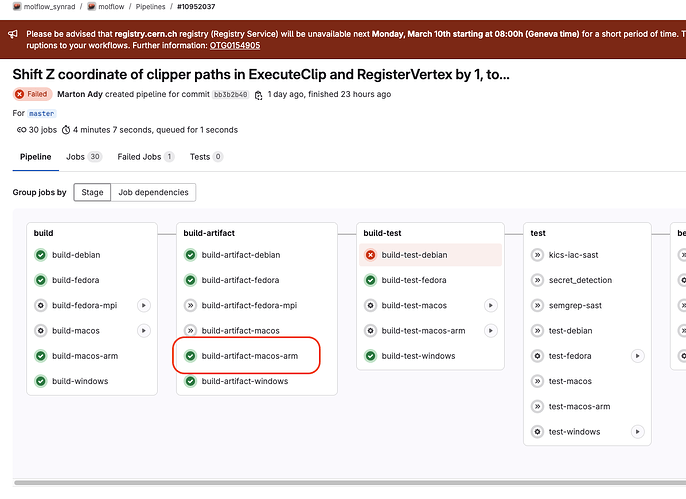
Task: Copy commit SHA with the clipboard icon
Action: 259,95
